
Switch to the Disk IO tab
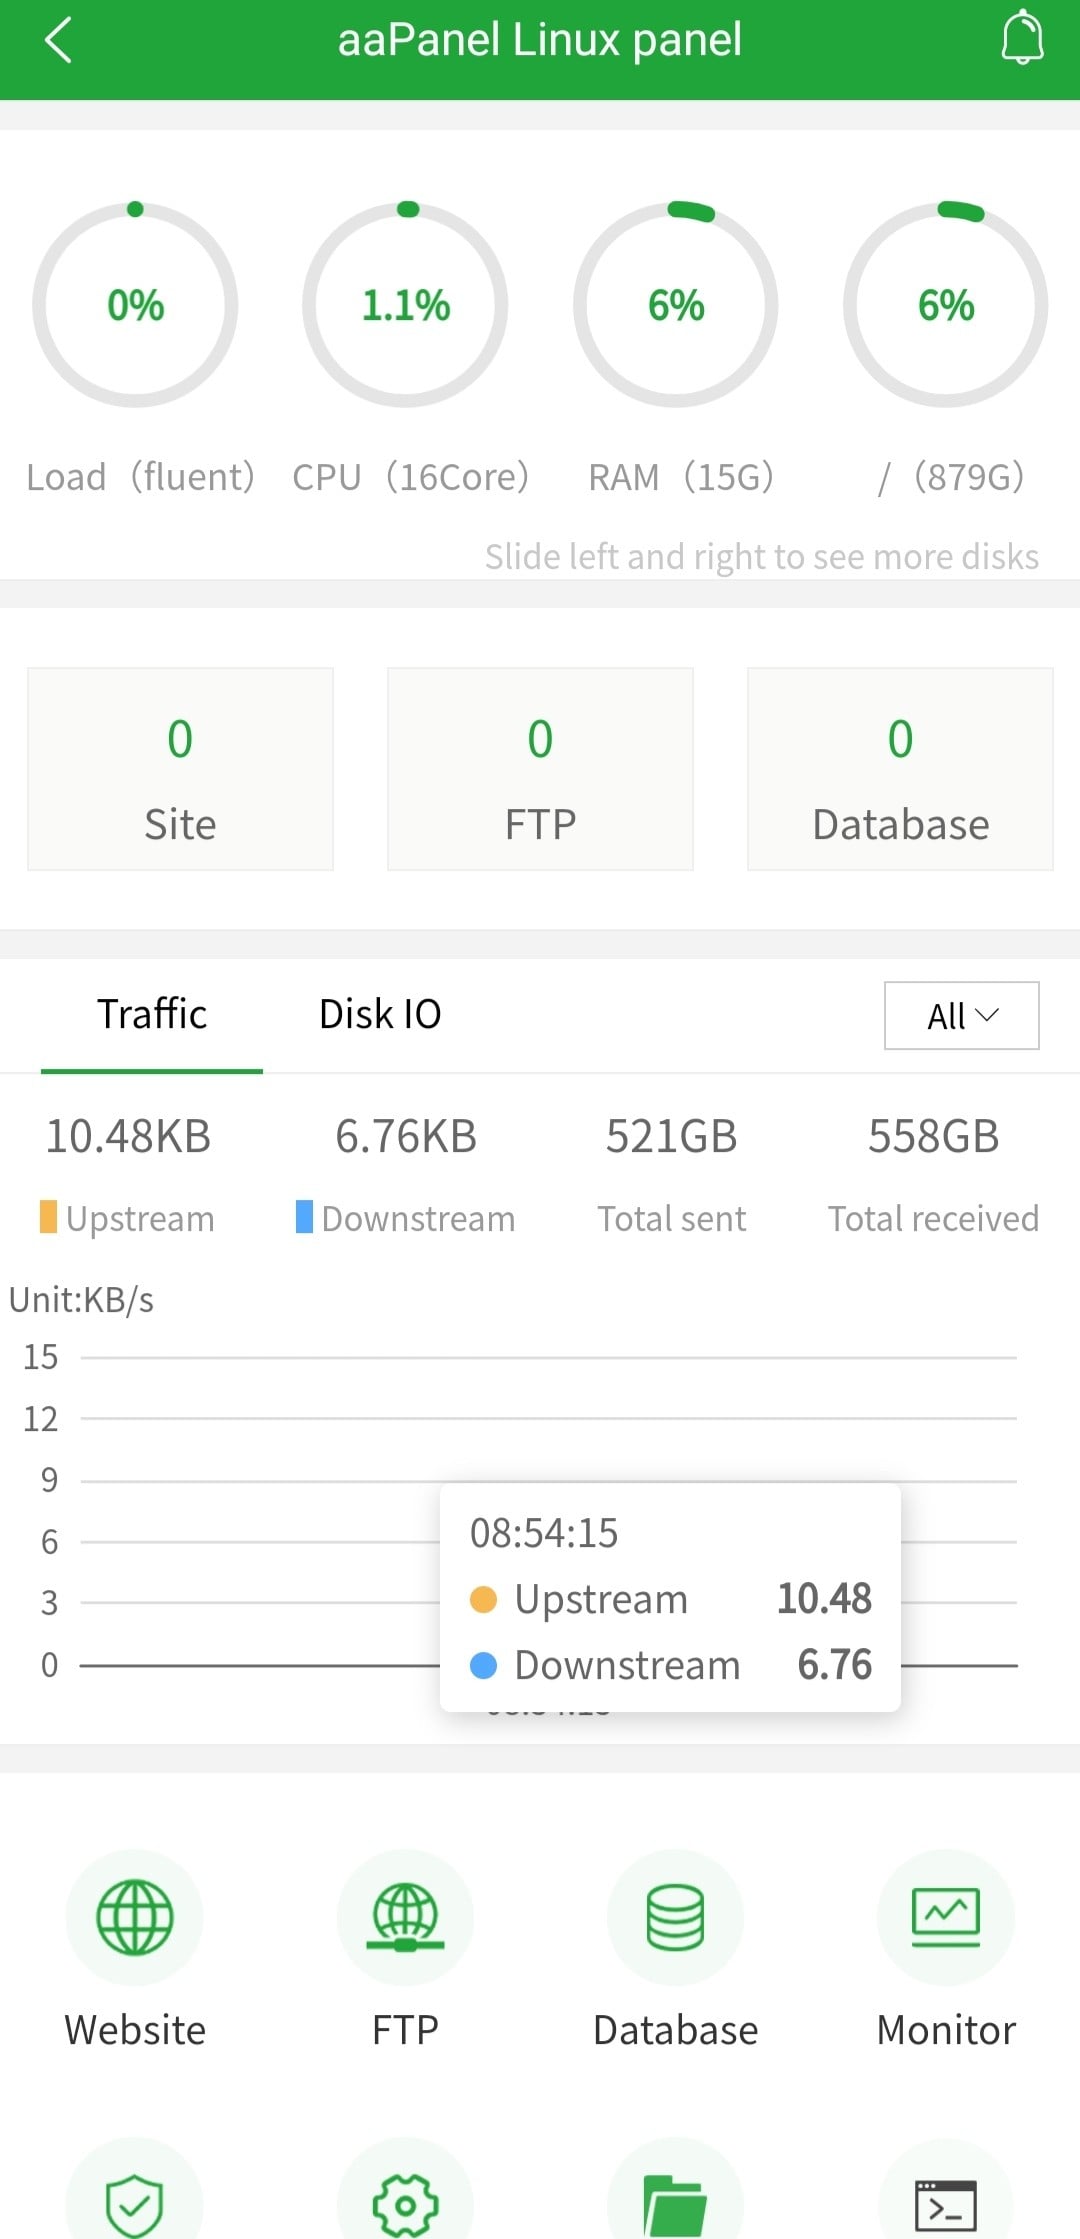(x=380, y=1014)
